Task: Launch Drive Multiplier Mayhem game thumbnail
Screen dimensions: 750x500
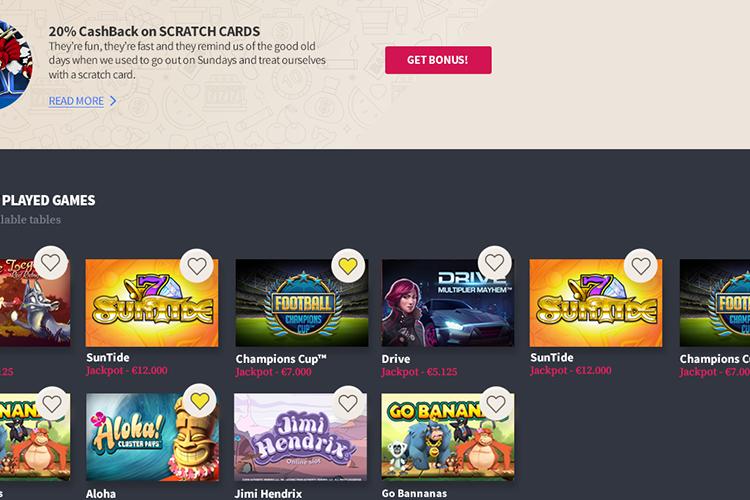Action: [x=448, y=303]
